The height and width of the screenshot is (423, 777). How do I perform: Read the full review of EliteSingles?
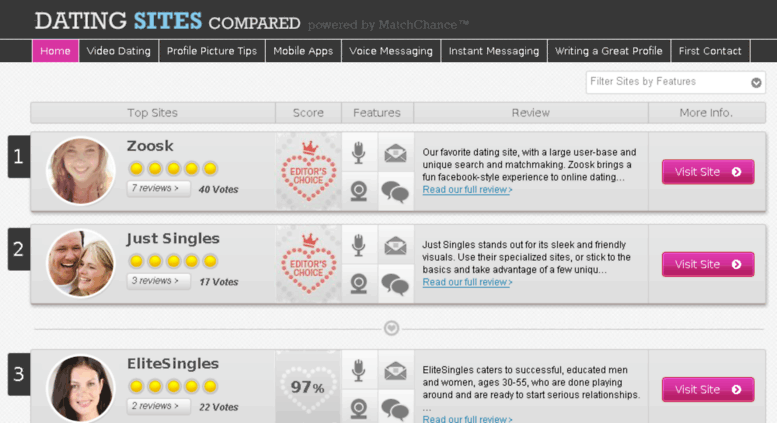click(467, 419)
